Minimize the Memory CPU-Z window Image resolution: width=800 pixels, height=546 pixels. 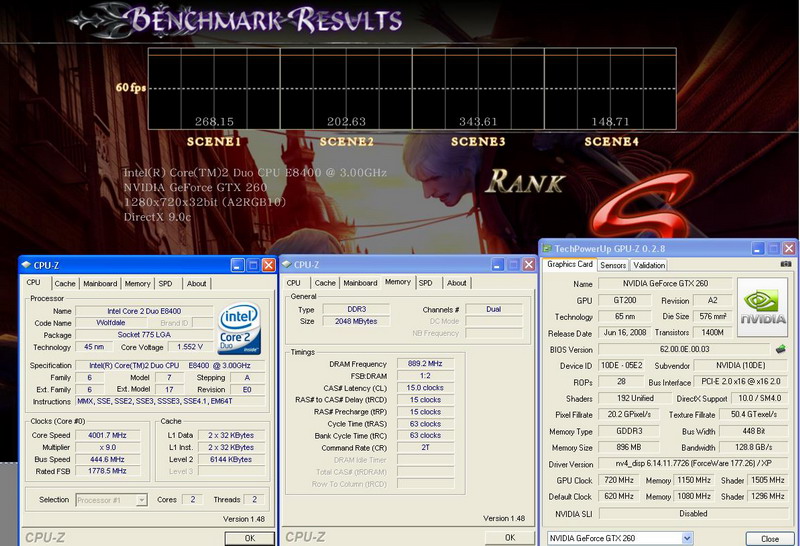coord(497,264)
